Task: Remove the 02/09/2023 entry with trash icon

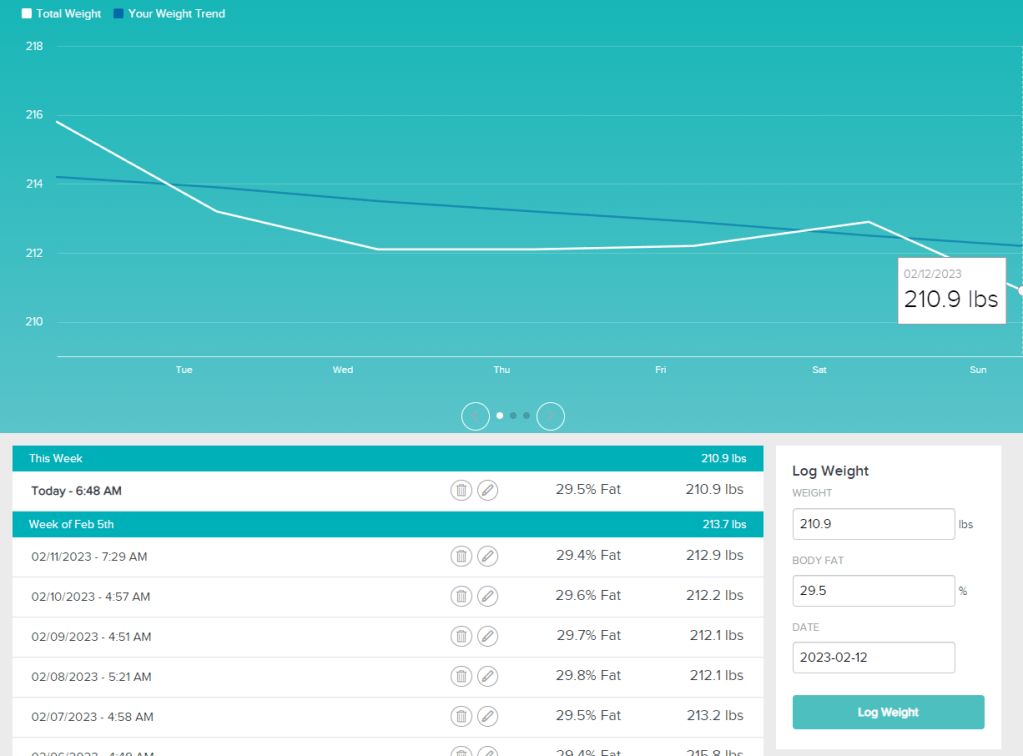Action: (x=461, y=636)
